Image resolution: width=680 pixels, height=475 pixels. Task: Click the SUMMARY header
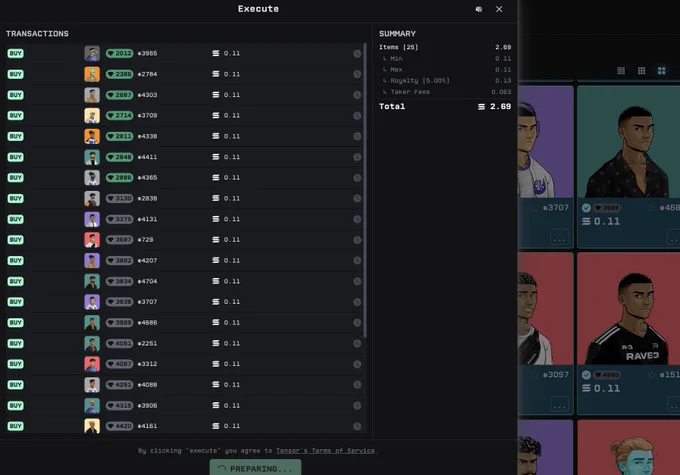click(397, 34)
